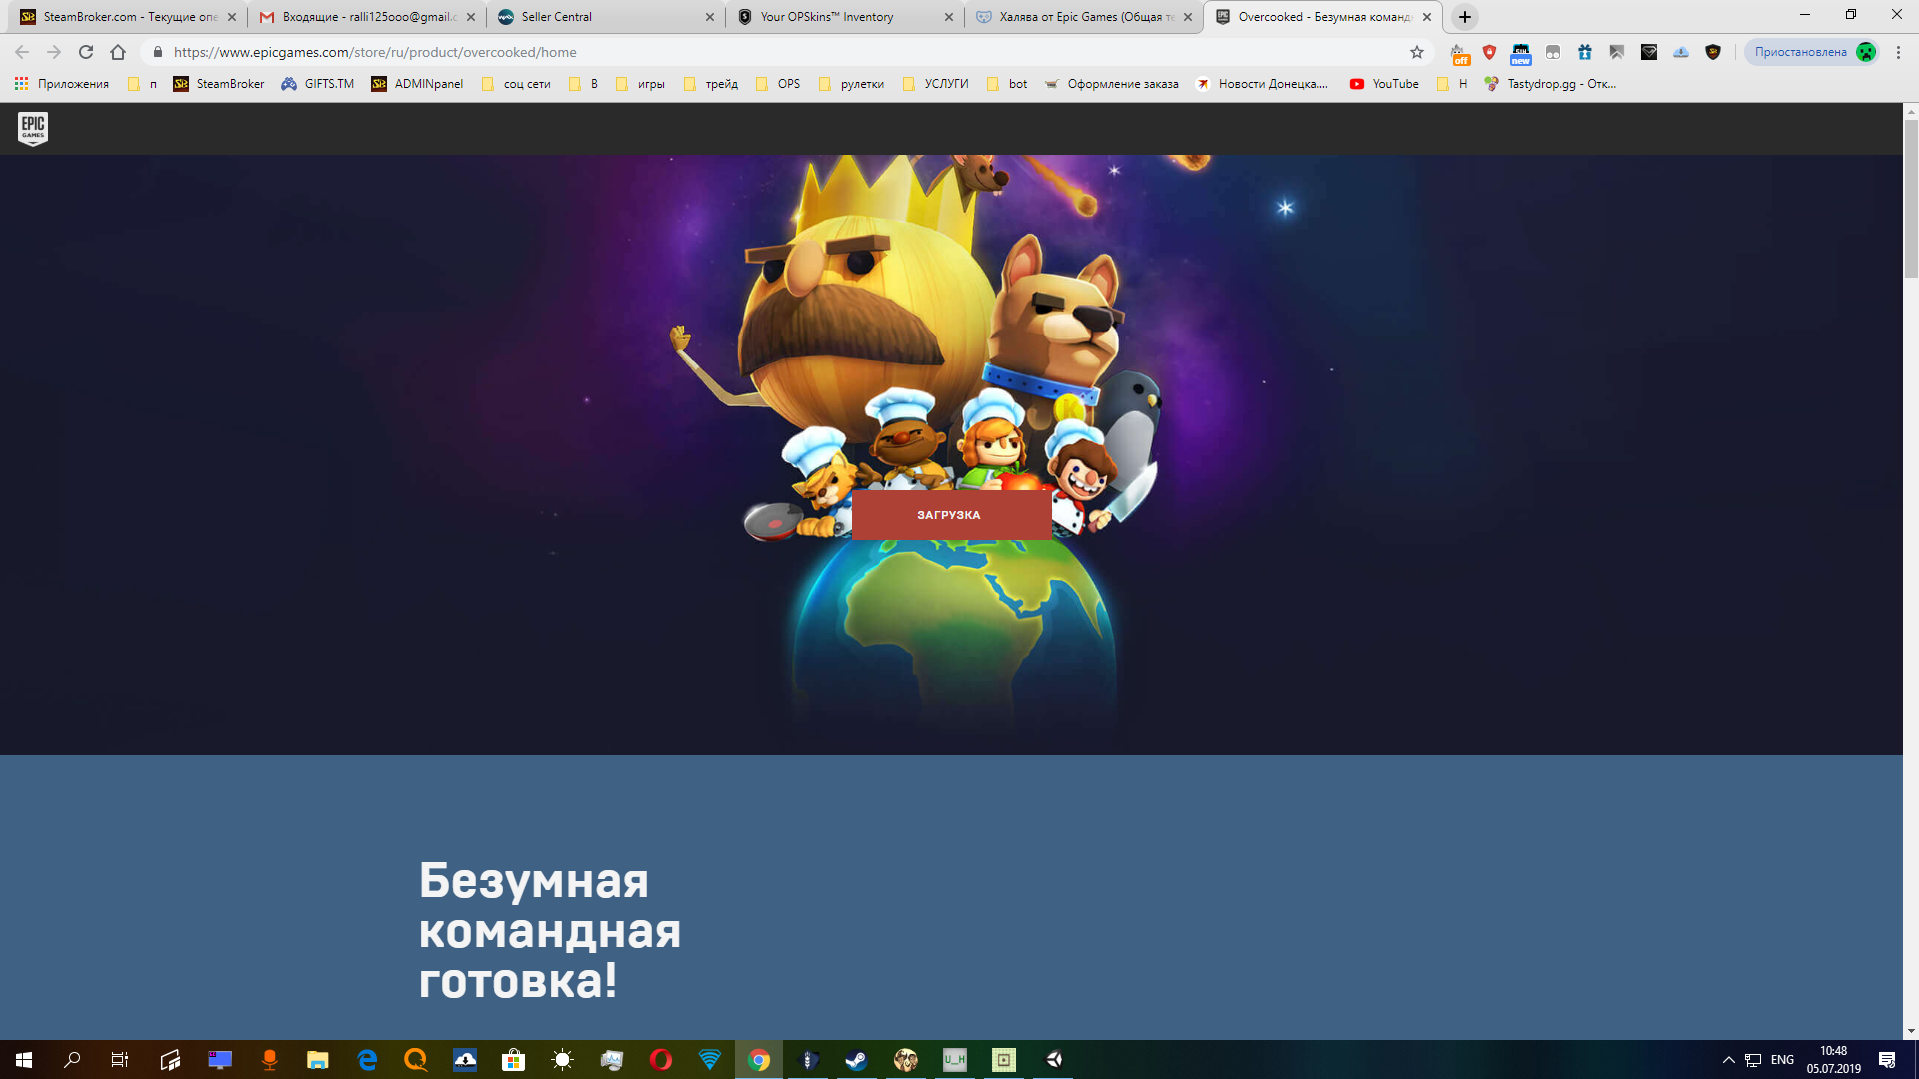Launch File Explorer from taskbar
Viewport: 1919px width, 1079px height.
pyautogui.click(x=318, y=1059)
